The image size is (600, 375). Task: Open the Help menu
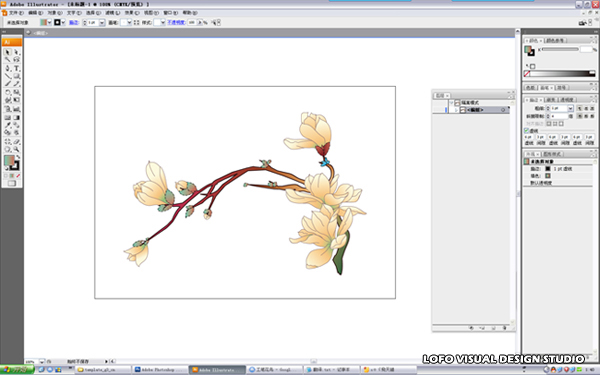tap(190, 13)
